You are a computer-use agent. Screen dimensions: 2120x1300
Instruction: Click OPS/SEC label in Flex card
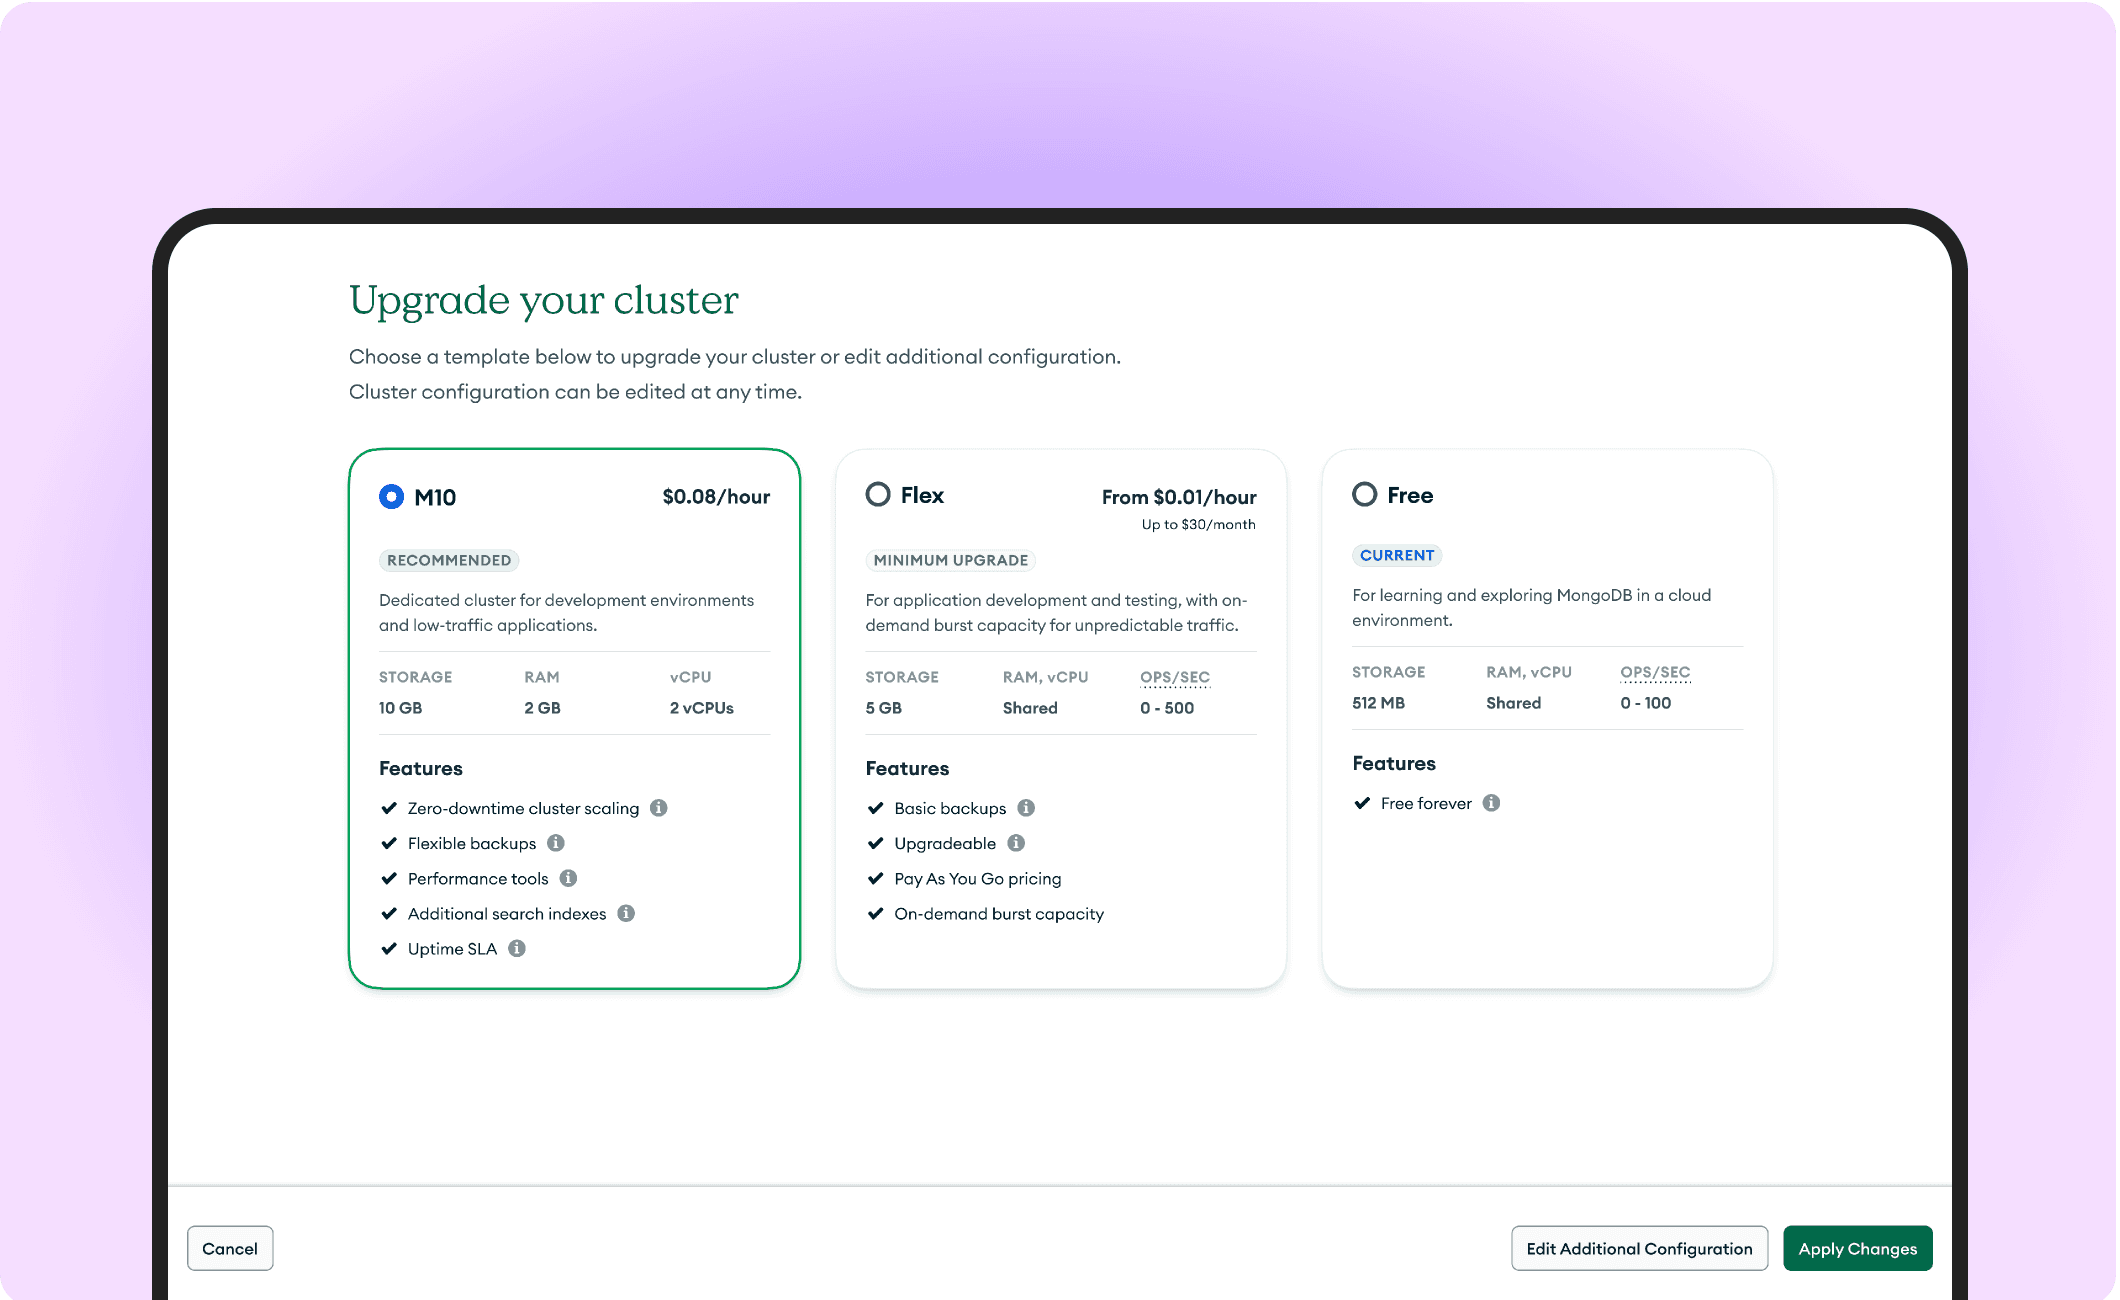[x=1174, y=677]
